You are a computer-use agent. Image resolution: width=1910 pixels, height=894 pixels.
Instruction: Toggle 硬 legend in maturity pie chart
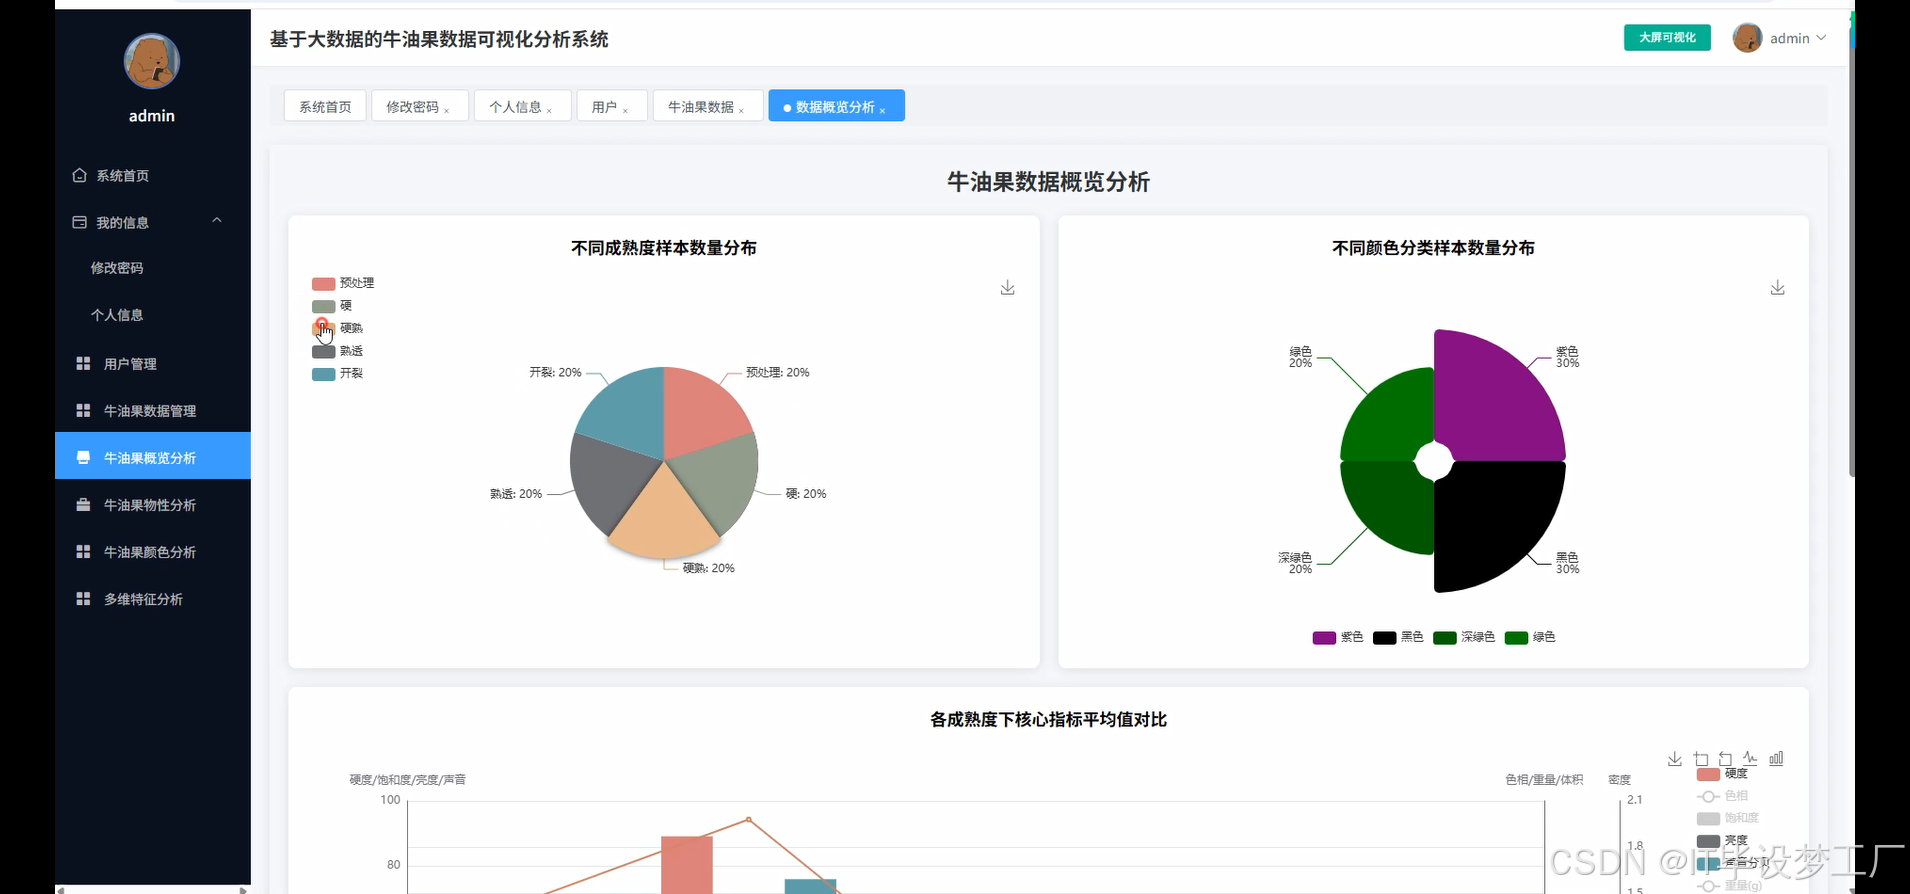(x=332, y=306)
